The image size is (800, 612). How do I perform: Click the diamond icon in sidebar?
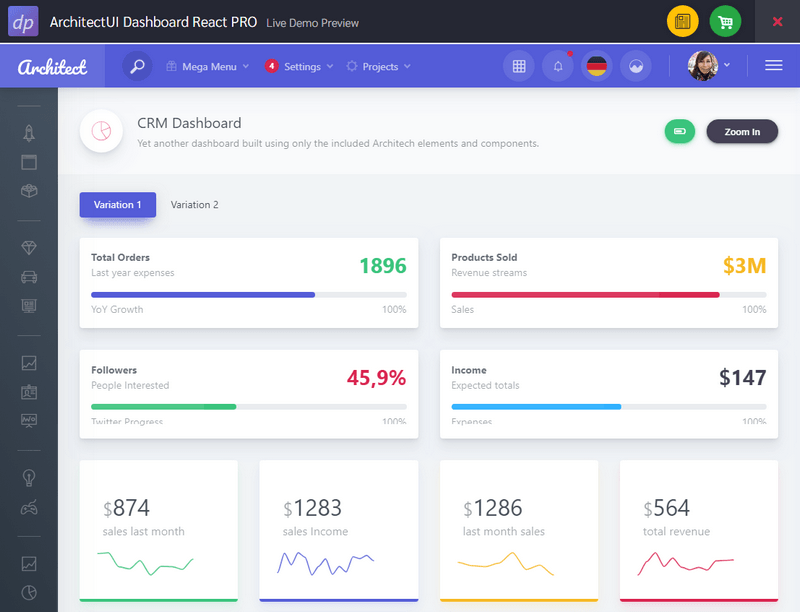29,247
